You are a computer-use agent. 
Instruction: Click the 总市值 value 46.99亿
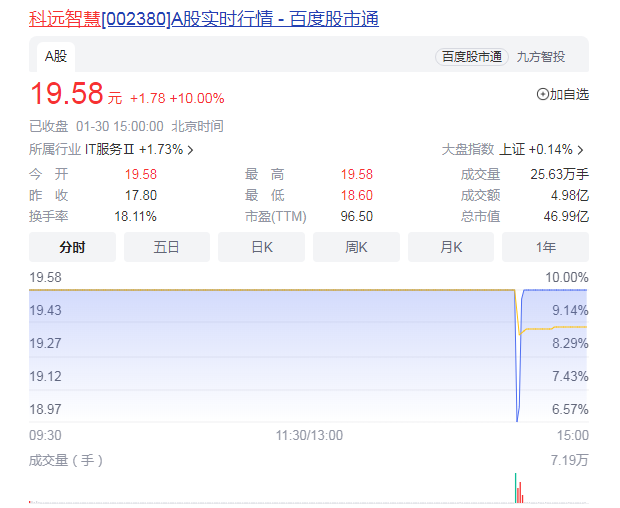click(x=566, y=216)
